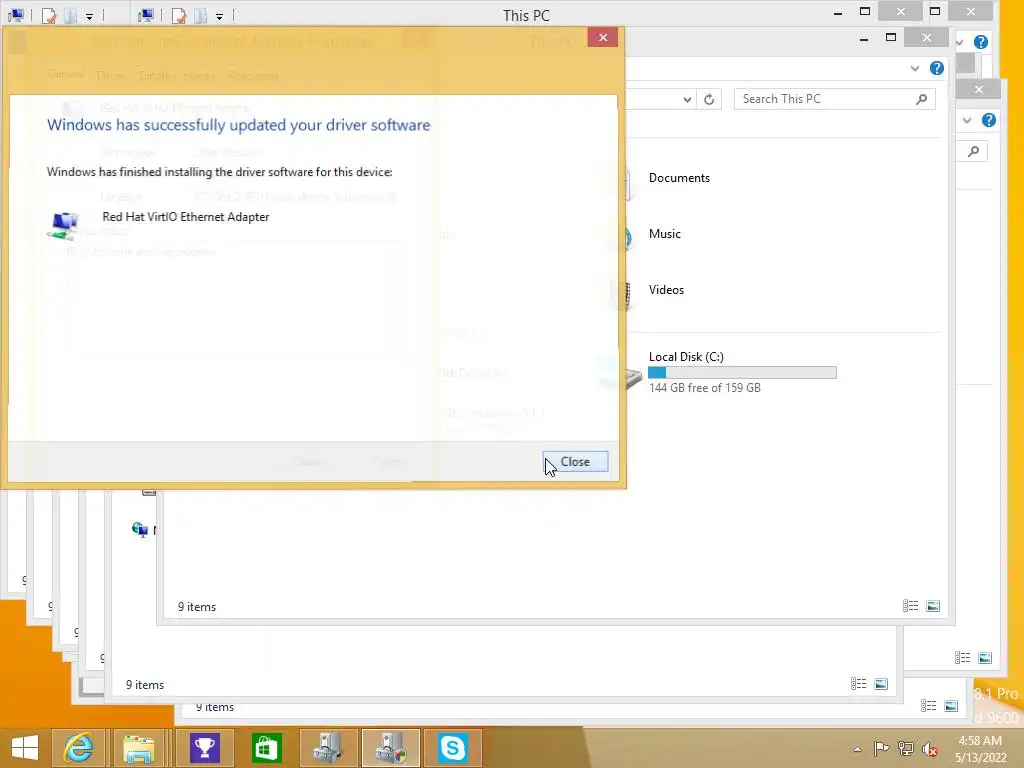Click the magnifier icon in Search This PC box
The image size is (1024, 768).
coord(921,99)
